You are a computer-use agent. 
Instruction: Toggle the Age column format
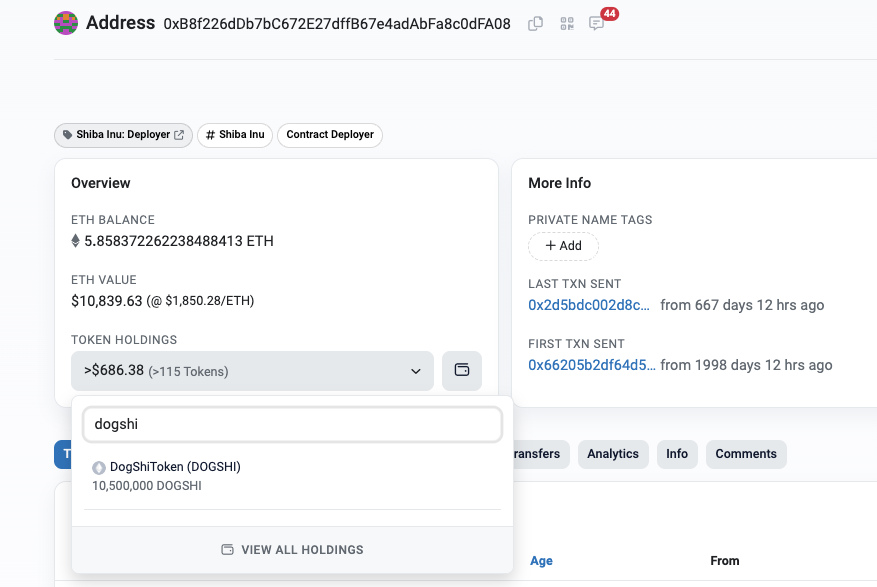[x=541, y=561]
